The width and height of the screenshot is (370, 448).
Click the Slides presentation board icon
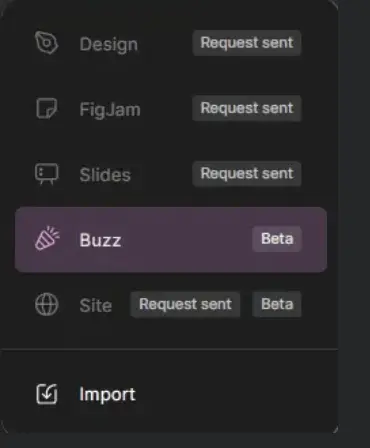pyautogui.click(x=47, y=174)
